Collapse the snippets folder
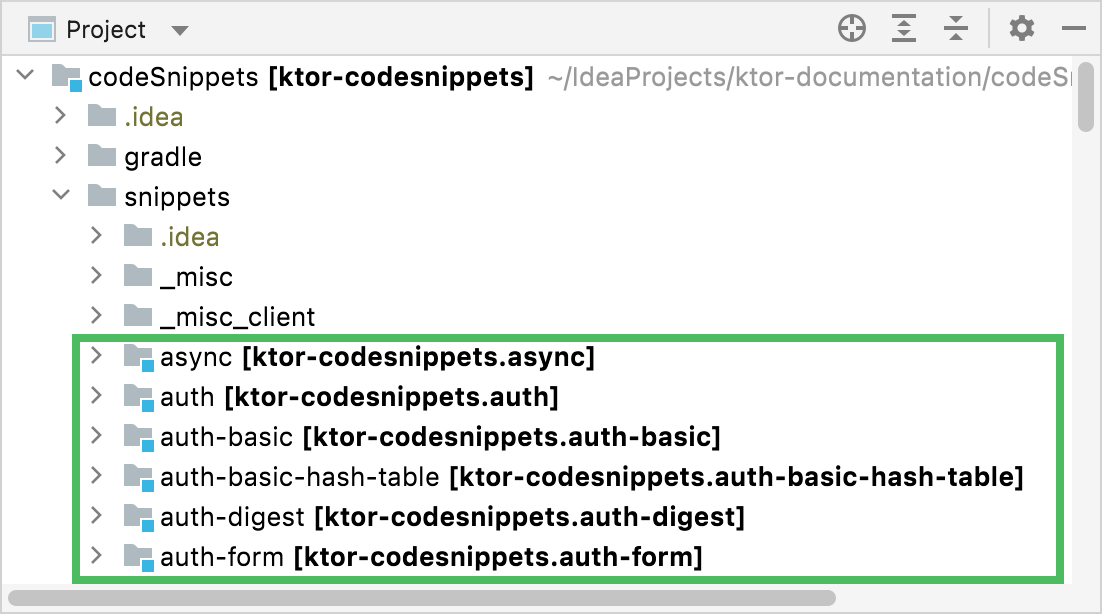 coord(61,195)
